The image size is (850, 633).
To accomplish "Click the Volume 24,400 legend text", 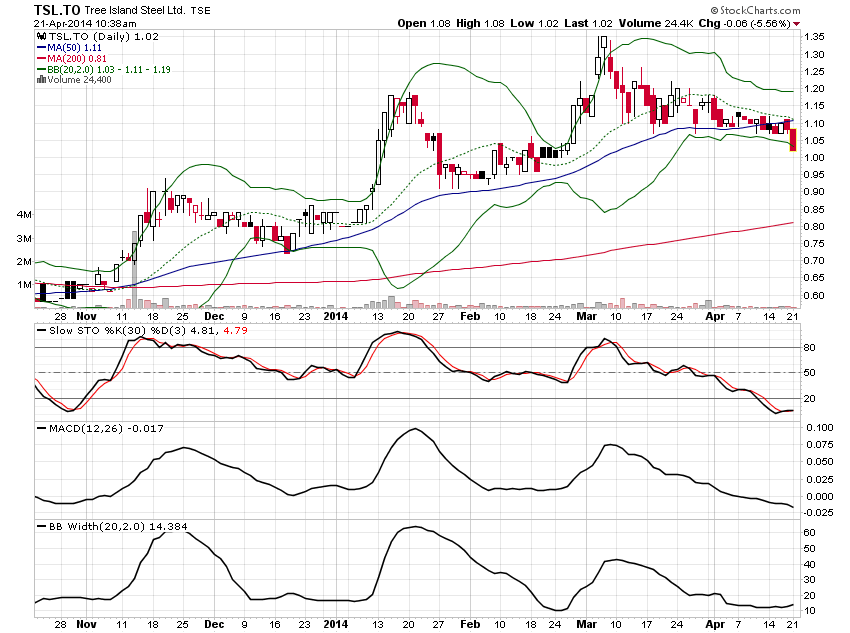I will tap(79, 80).
